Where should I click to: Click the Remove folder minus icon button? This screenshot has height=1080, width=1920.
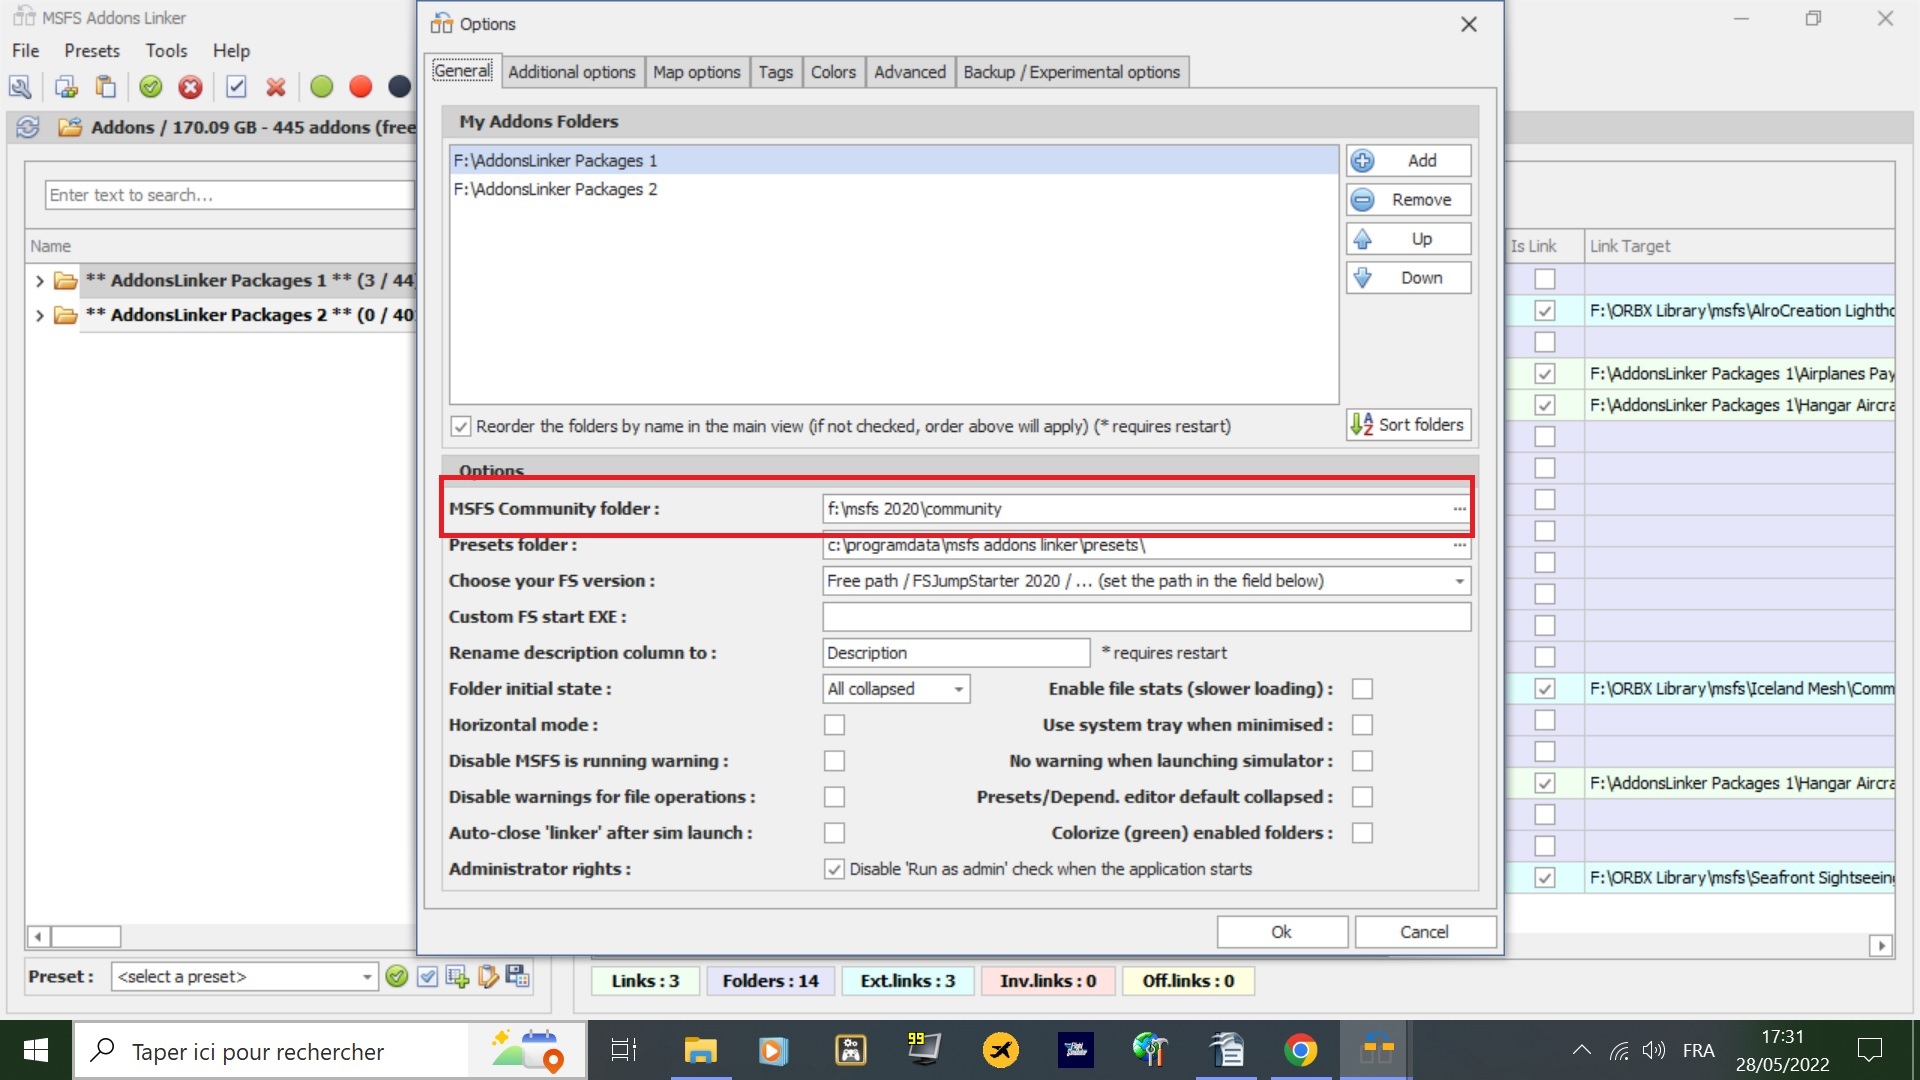[x=1363, y=200]
